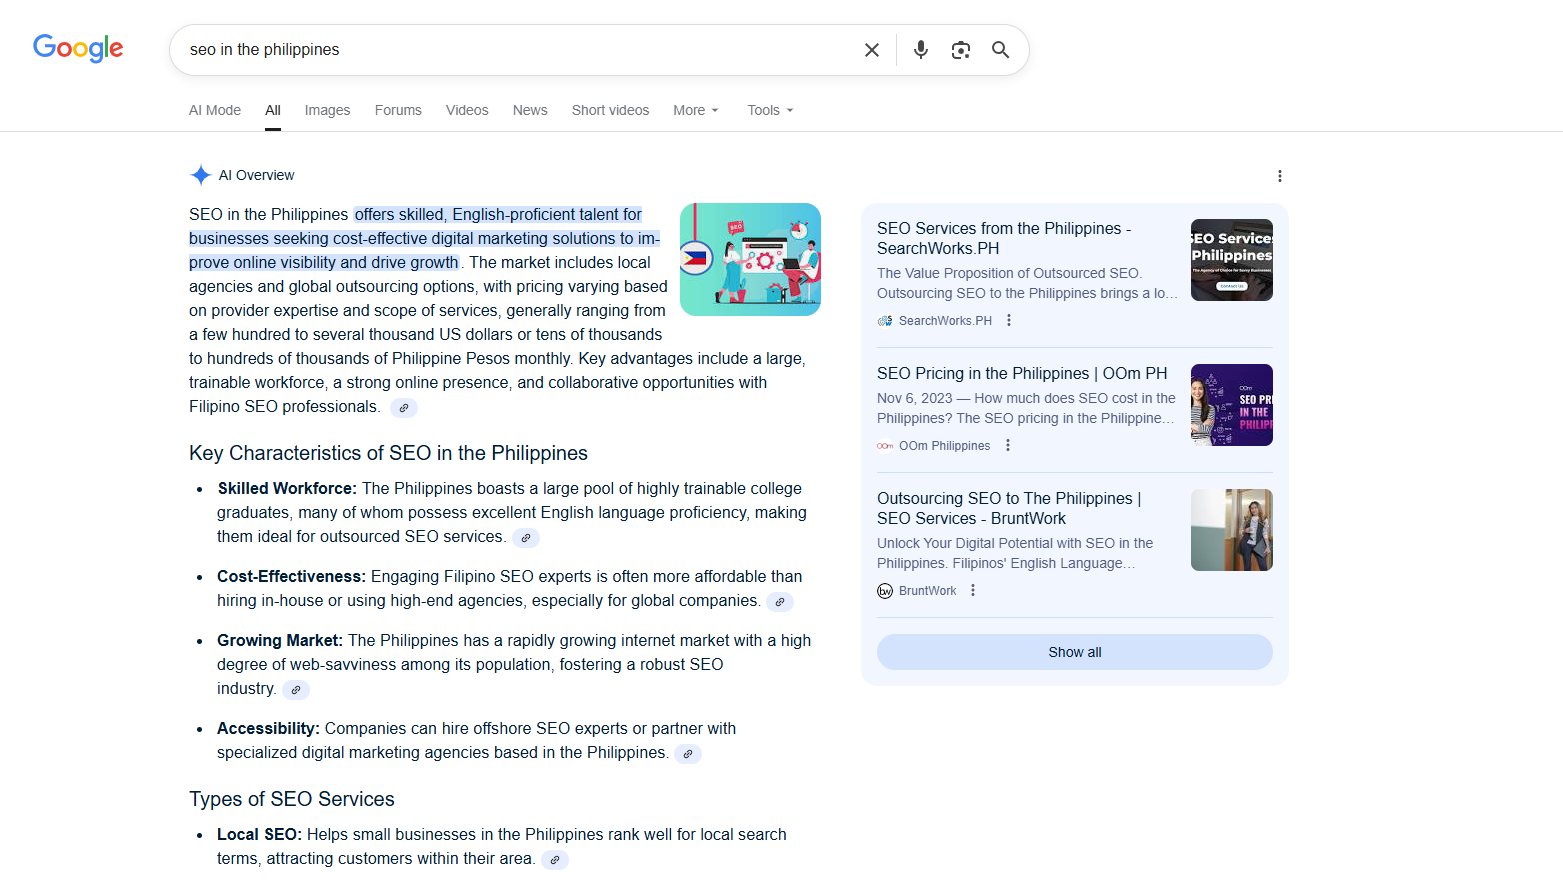1563x880 pixels.
Task: Click the Key Characteristics of SEO heading
Action: pyautogui.click(x=388, y=453)
